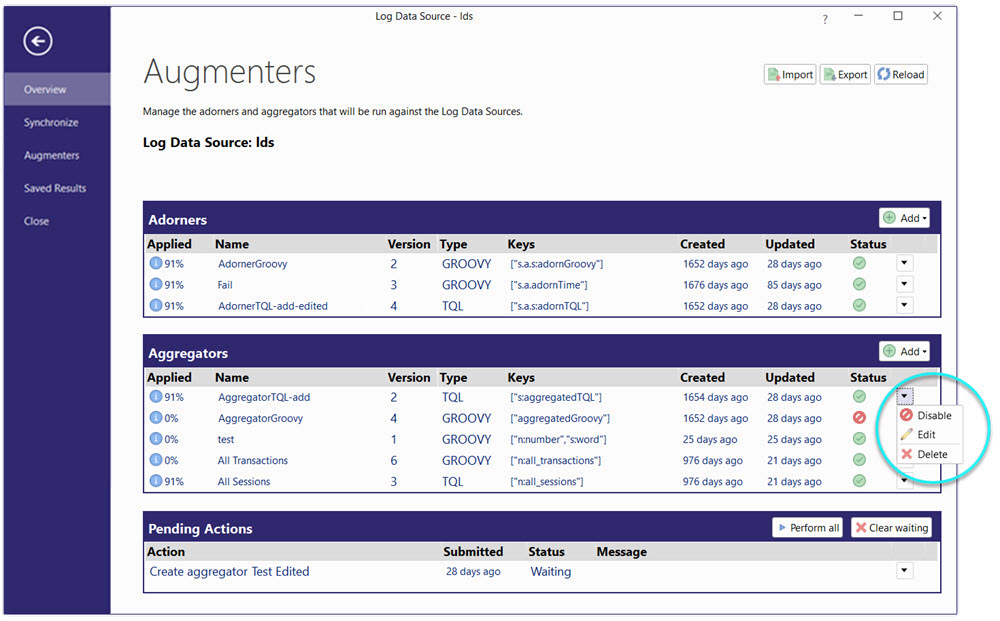Viewport: 1000px width, 621px height.
Task: Open the dropdown arrow on the AdornerGroovy row
Action: click(904, 263)
